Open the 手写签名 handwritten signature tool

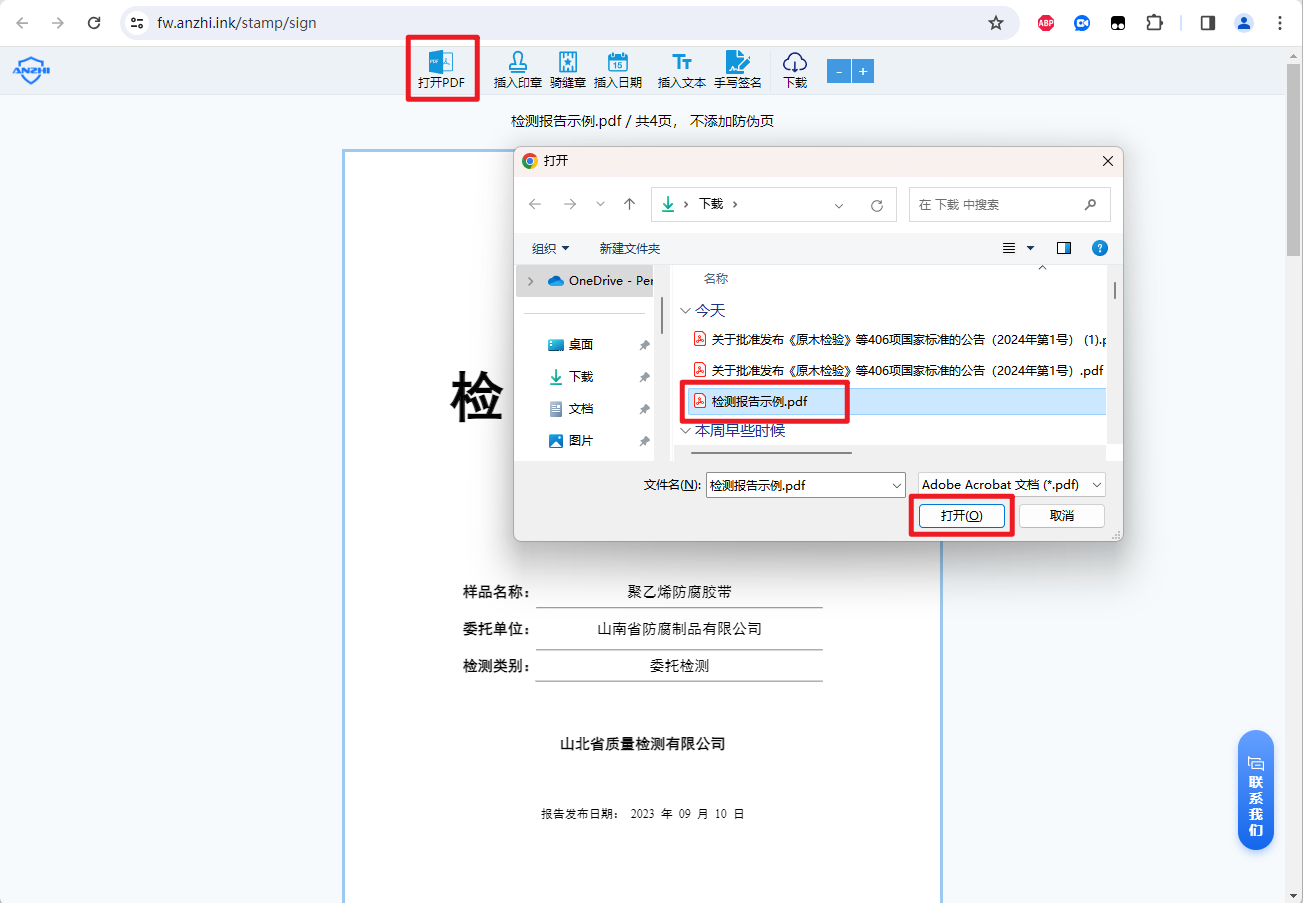738,68
